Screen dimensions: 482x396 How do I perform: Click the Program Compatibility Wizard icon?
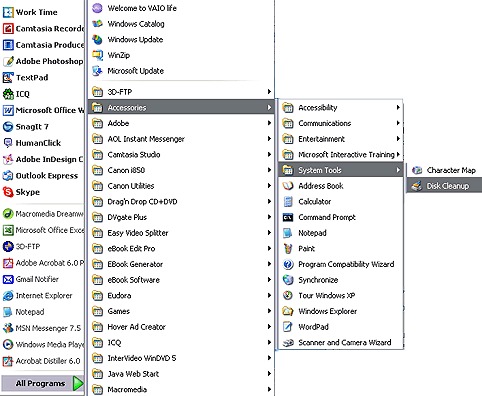(288, 264)
